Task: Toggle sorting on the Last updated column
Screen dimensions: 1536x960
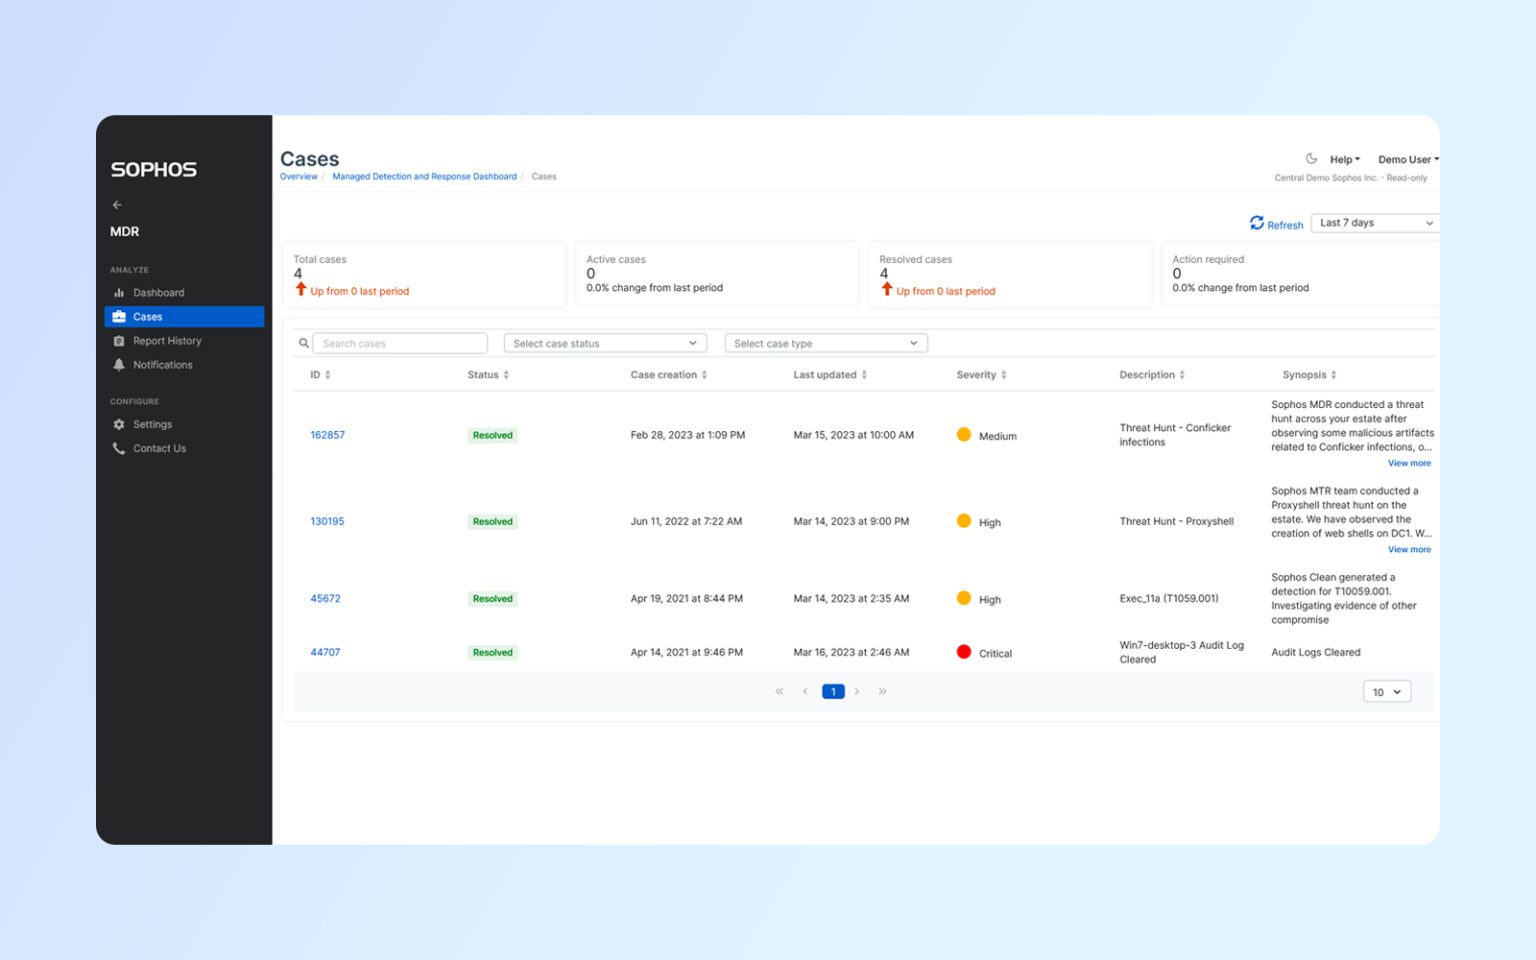Action: tap(864, 374)
